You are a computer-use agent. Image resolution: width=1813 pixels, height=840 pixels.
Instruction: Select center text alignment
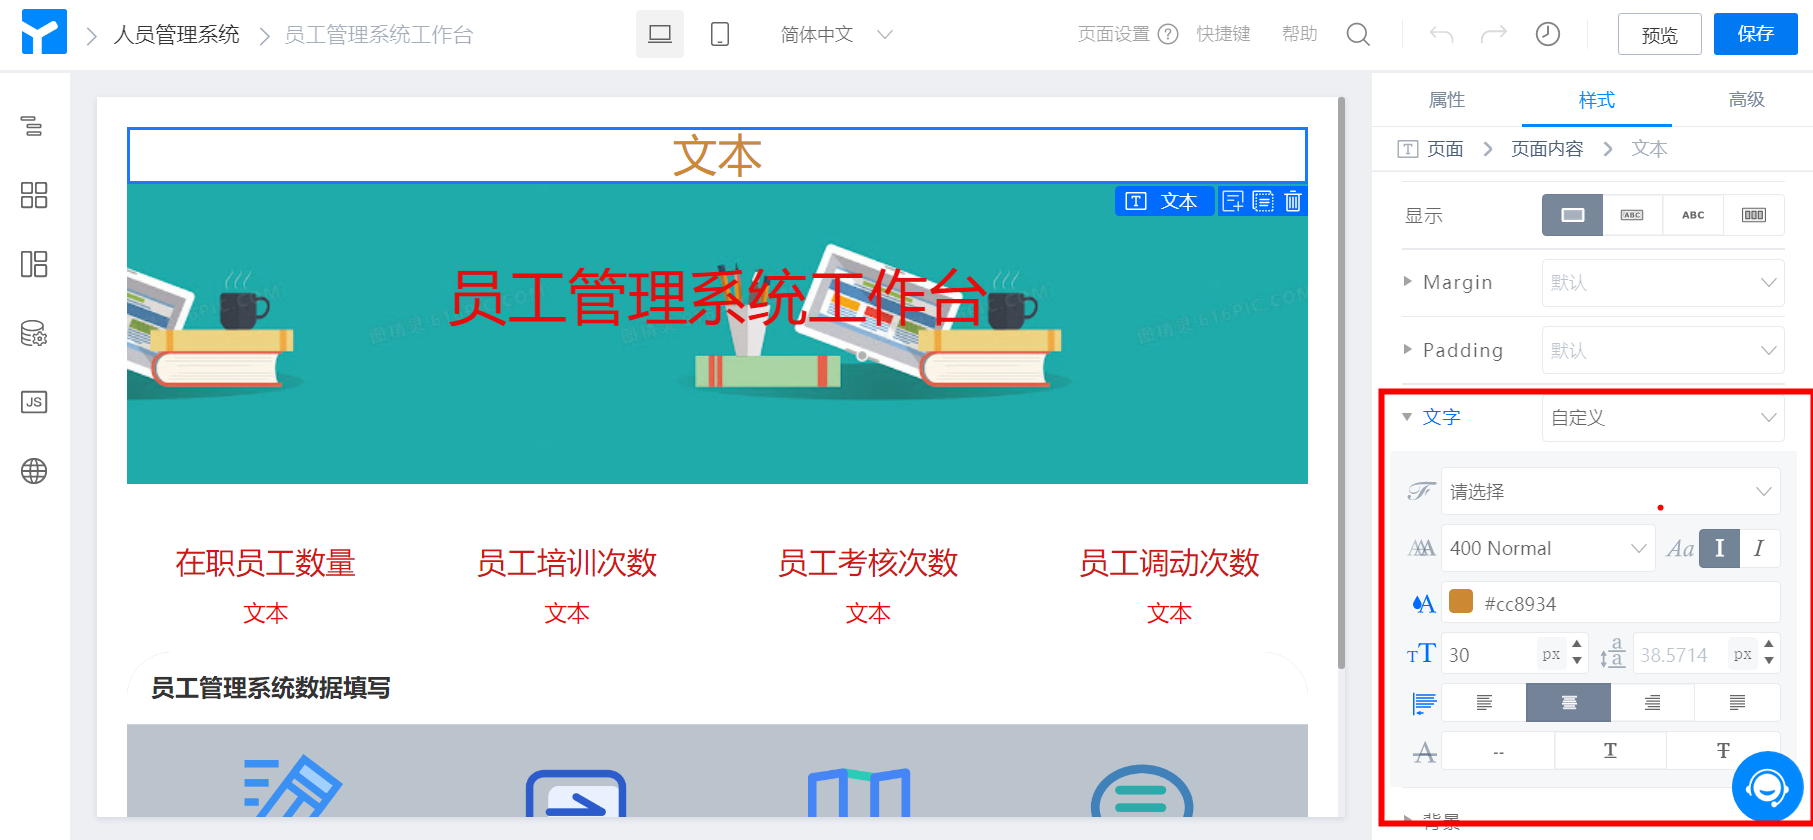1568,703
